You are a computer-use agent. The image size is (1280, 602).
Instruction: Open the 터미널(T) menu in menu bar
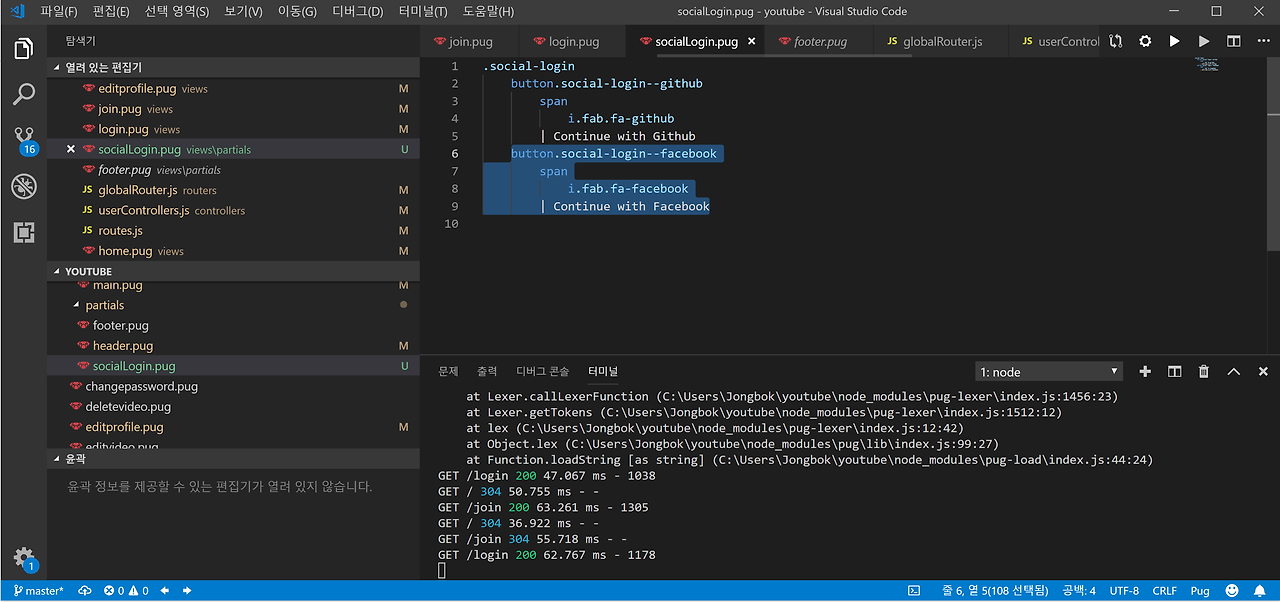point(421,12)
